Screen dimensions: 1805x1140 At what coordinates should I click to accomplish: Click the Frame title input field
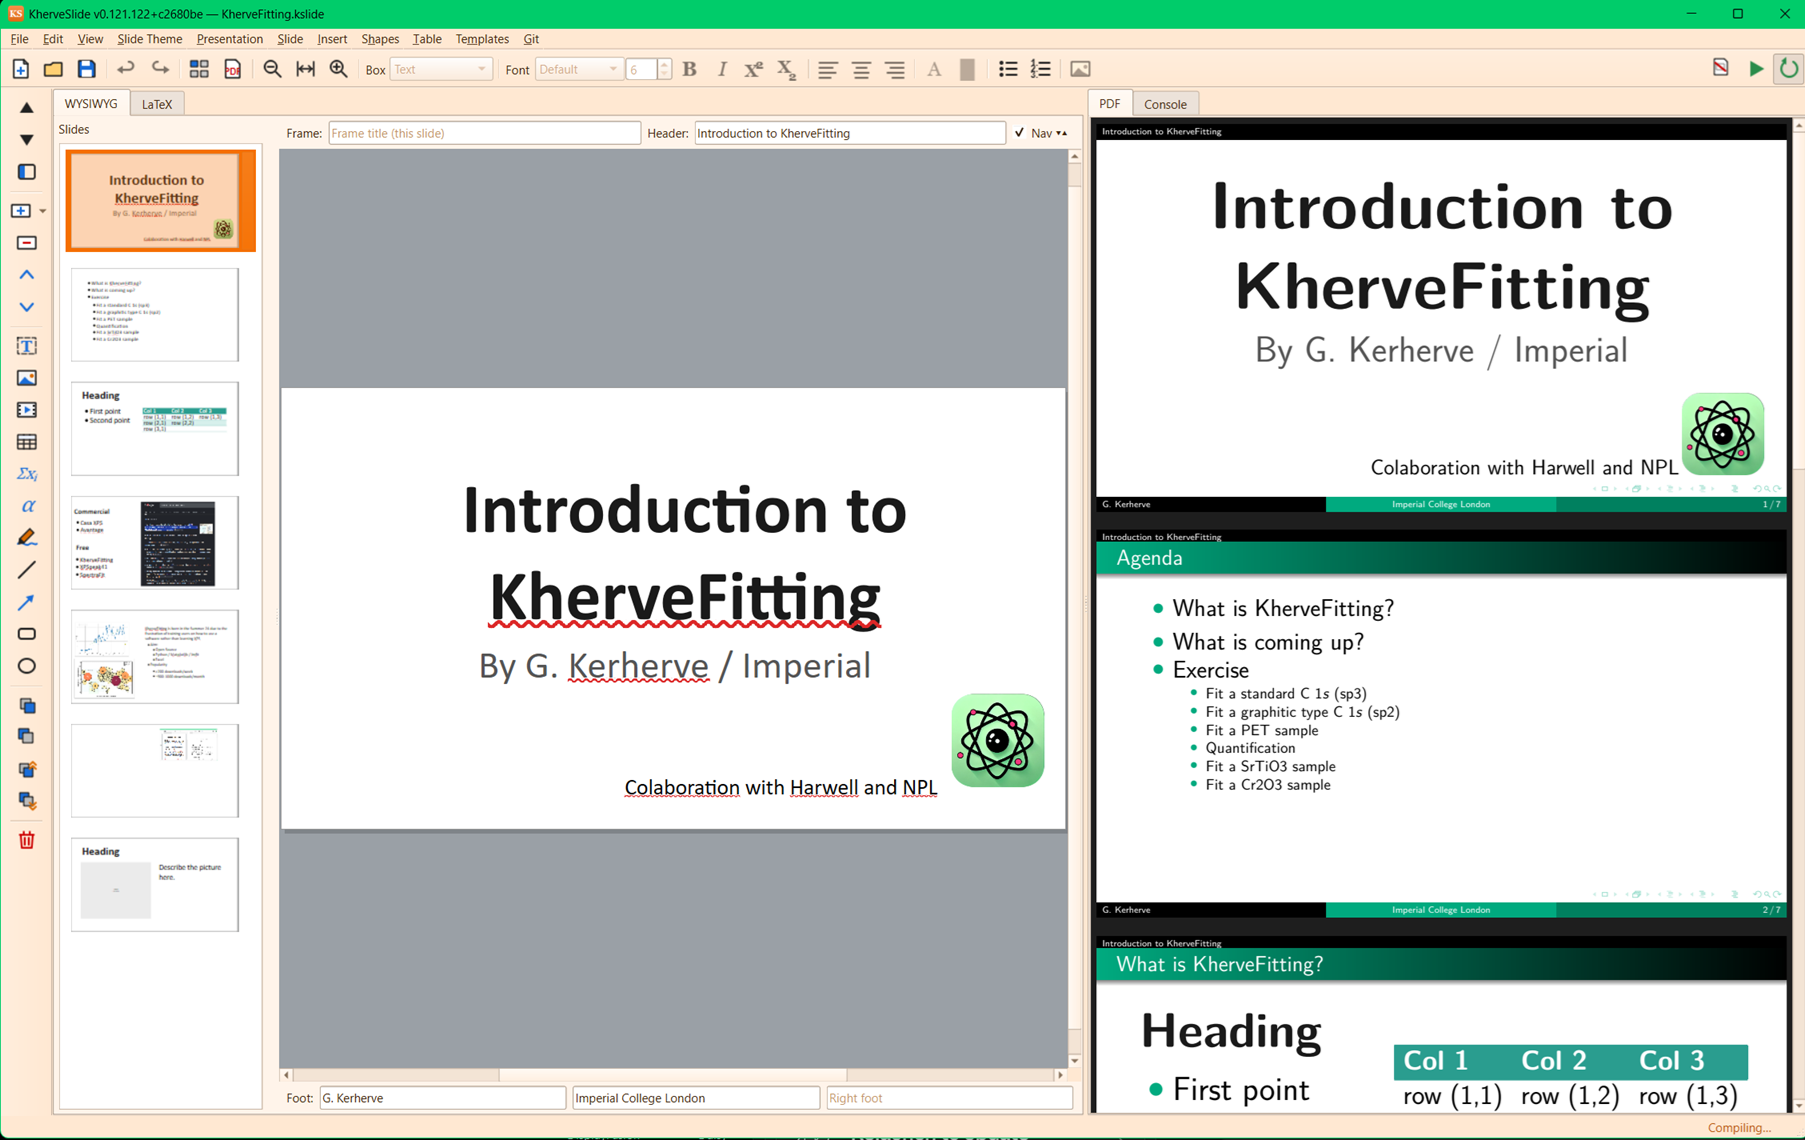coord(484,133)
